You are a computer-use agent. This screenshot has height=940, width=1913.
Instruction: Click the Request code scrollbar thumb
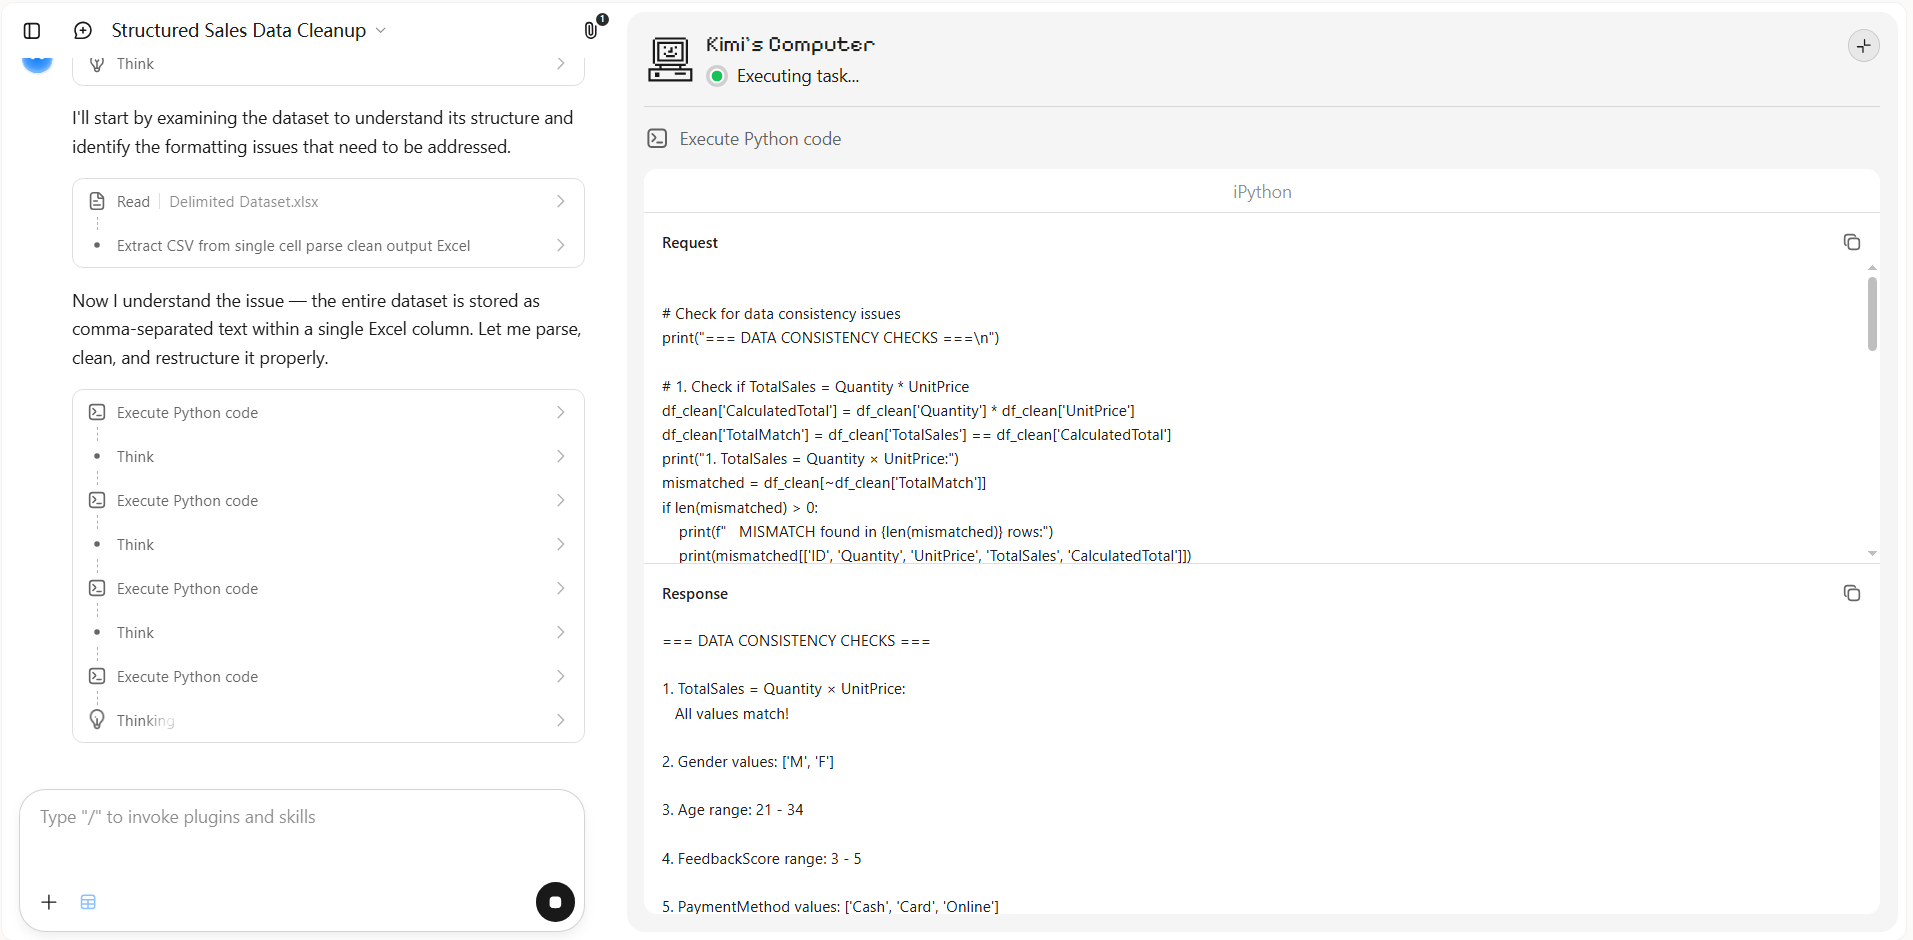[x=1872, y=314]
